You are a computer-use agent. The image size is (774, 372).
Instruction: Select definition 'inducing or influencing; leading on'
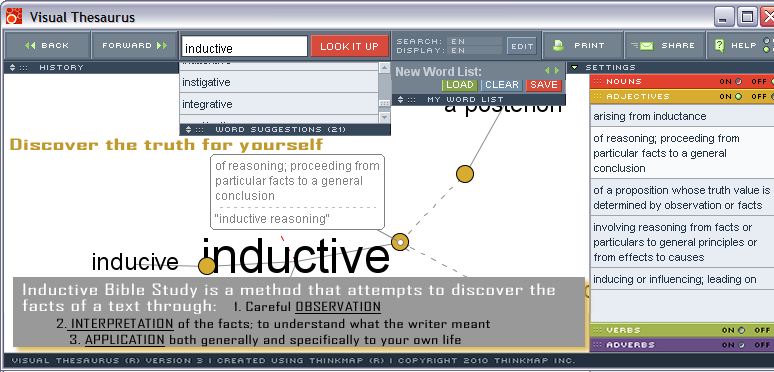tap(682, 279)
